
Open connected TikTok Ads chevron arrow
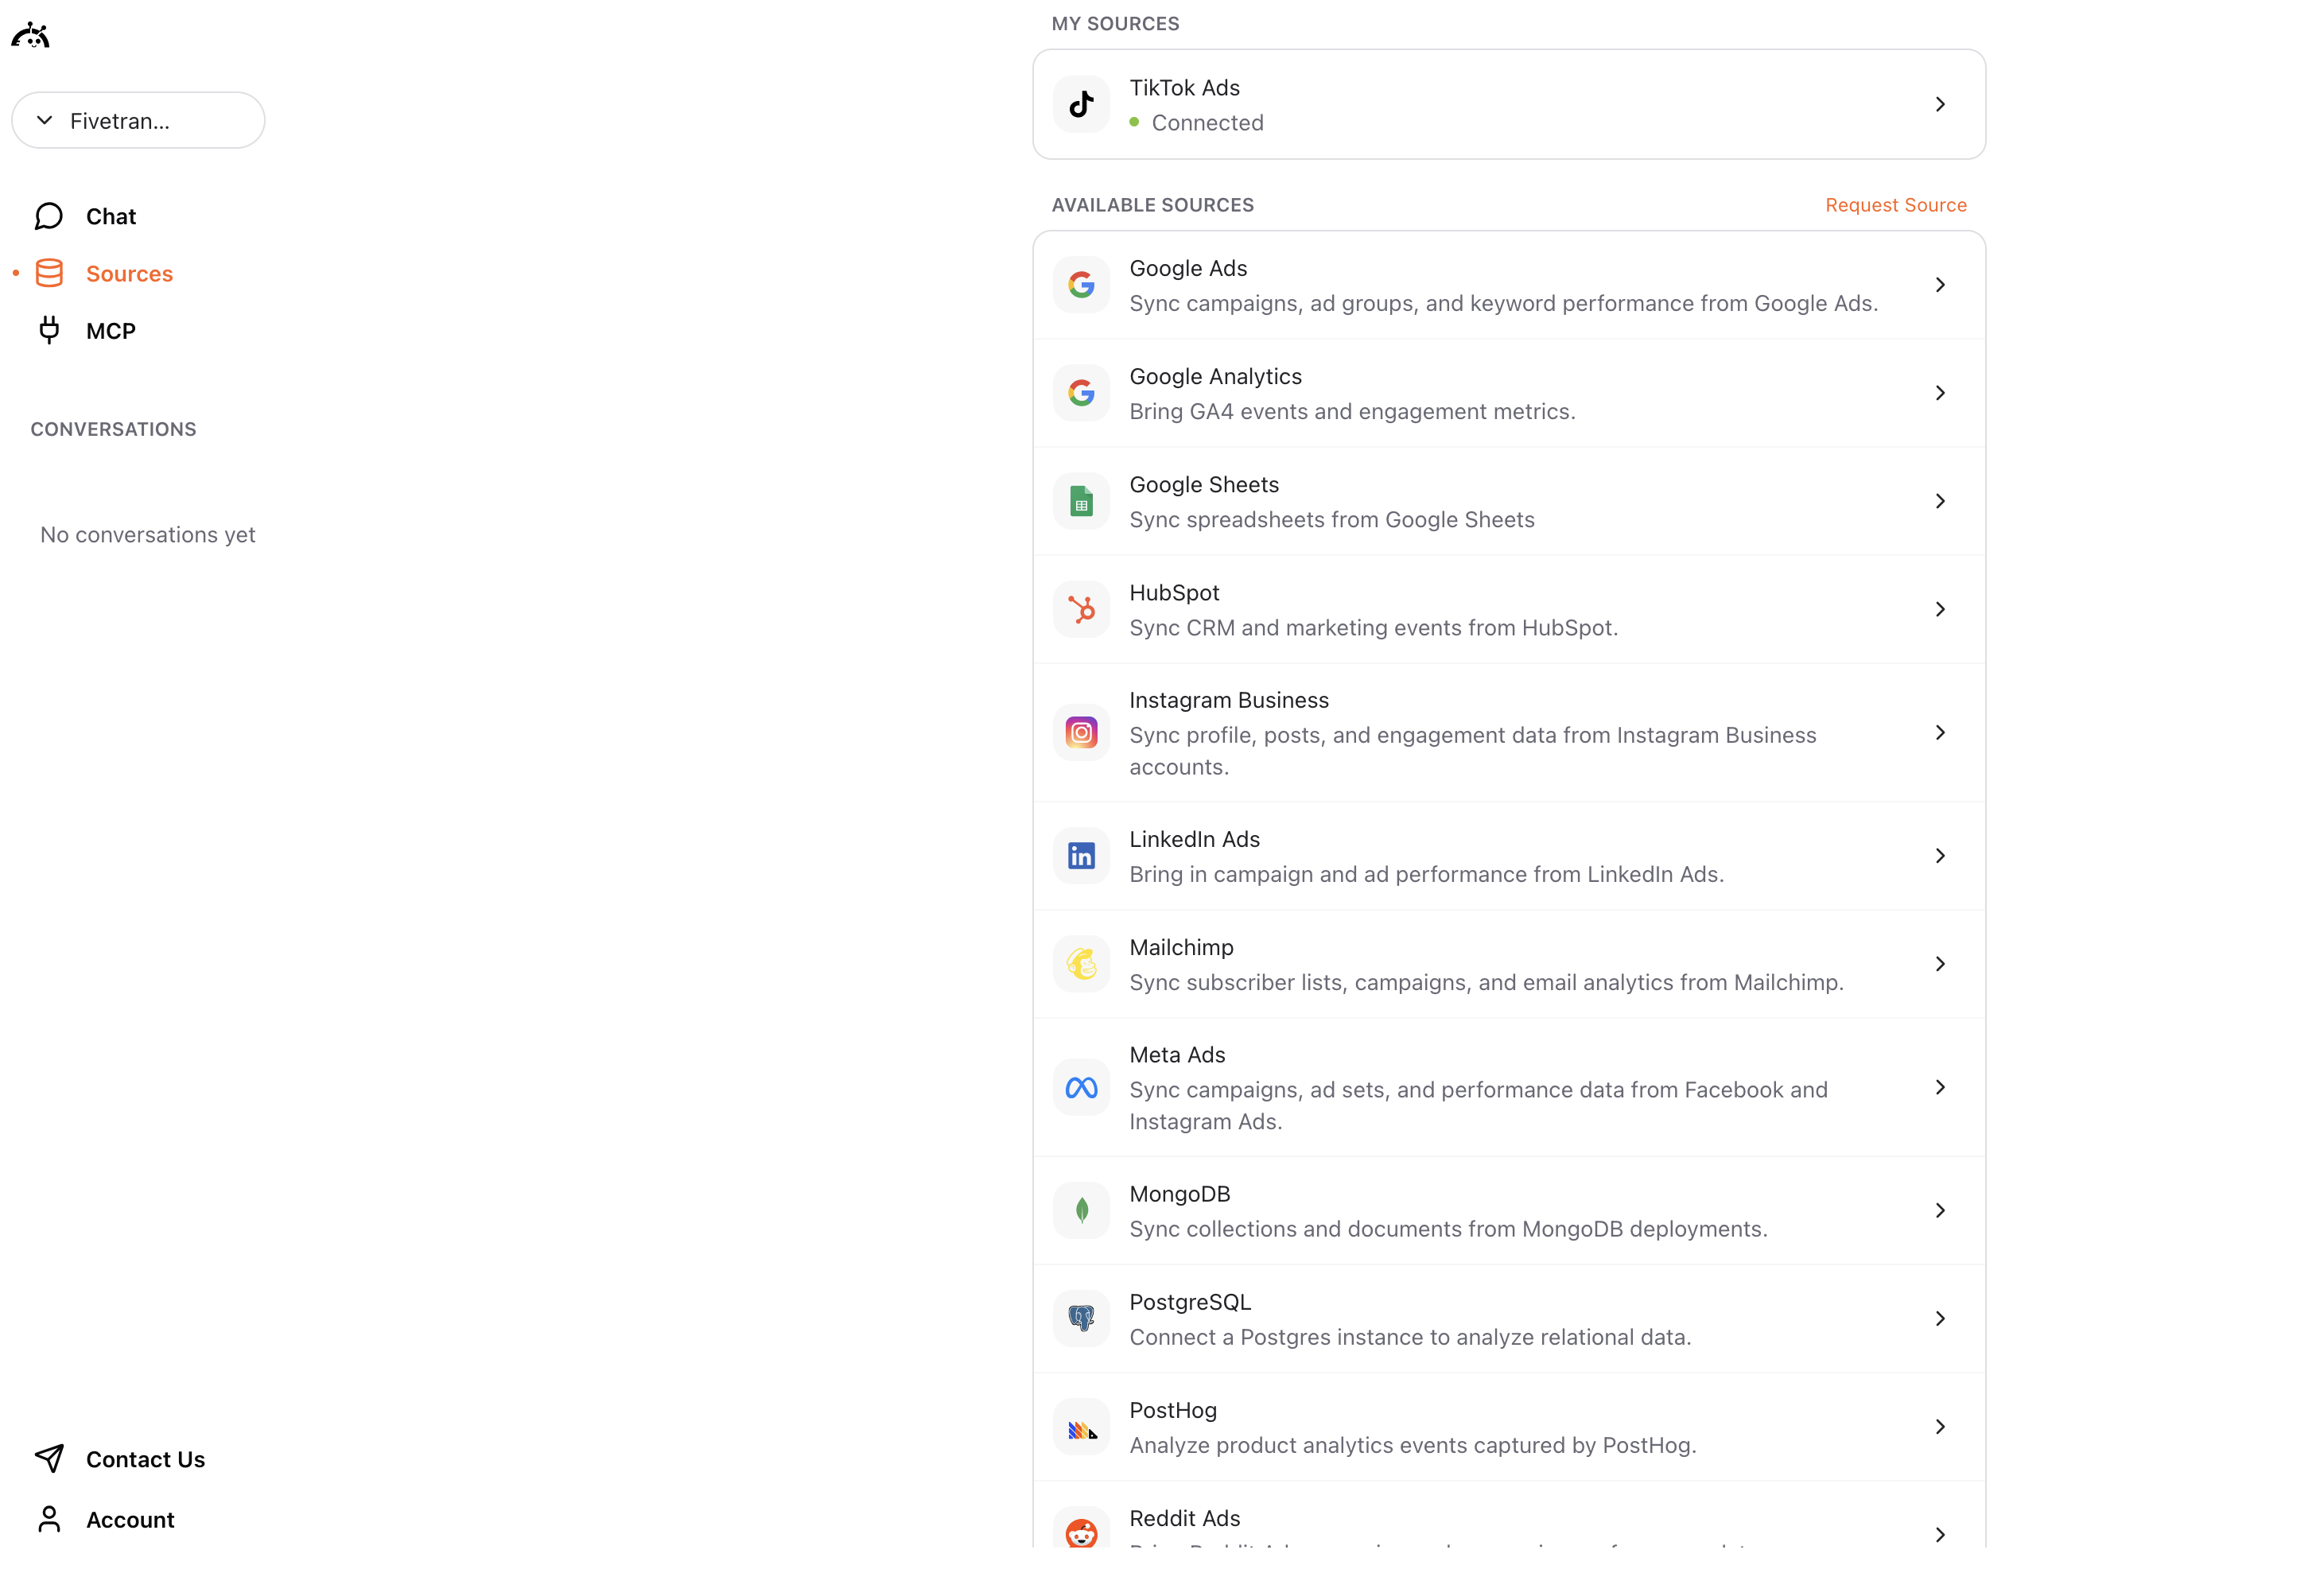tap(1939, 104)
